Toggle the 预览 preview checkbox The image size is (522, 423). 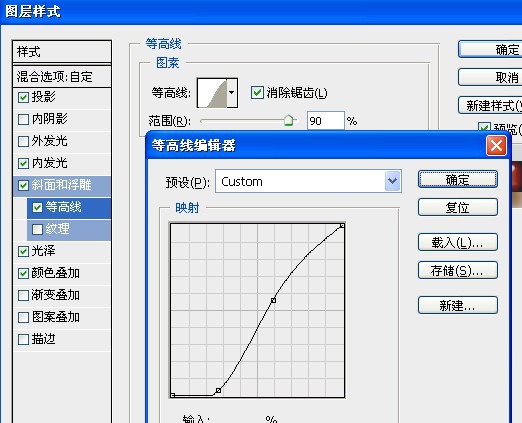coord(484,128)
